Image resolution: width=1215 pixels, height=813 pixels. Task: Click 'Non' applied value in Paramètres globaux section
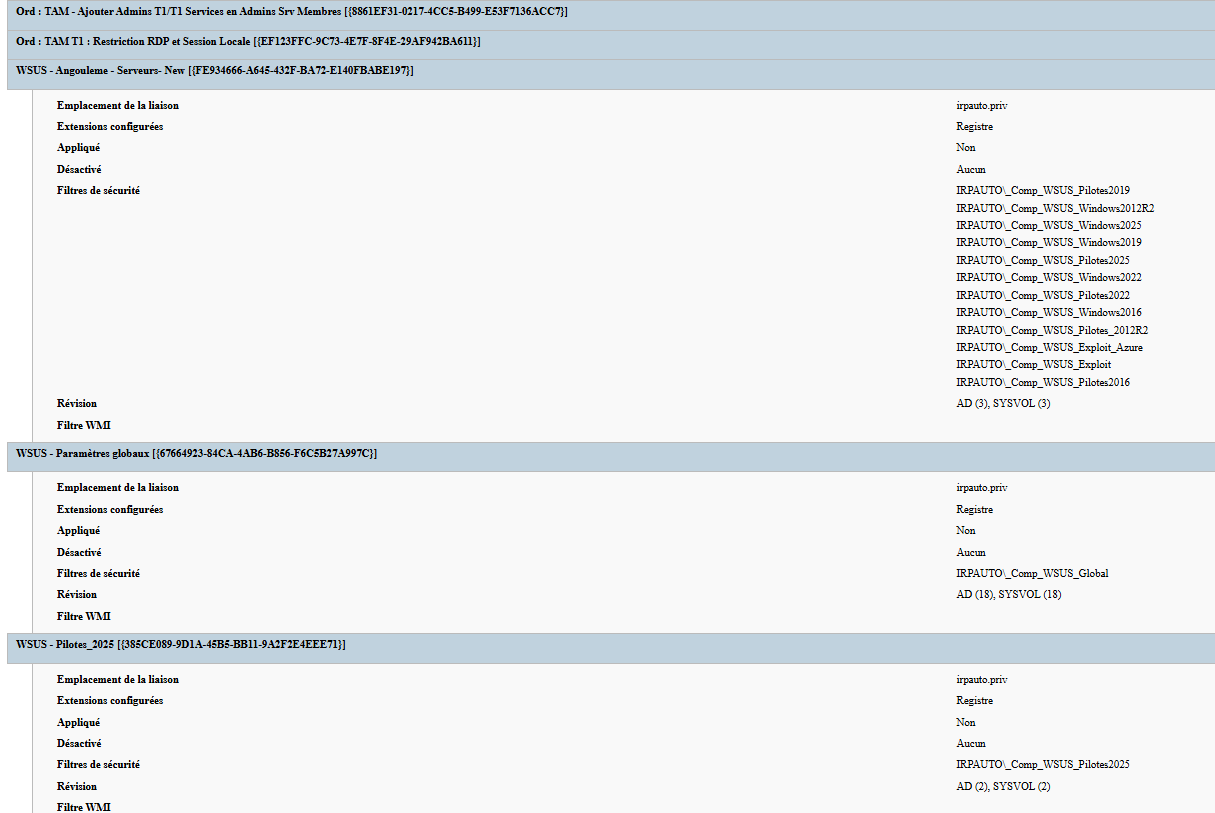pyautogui.click(x=965, y=530)
